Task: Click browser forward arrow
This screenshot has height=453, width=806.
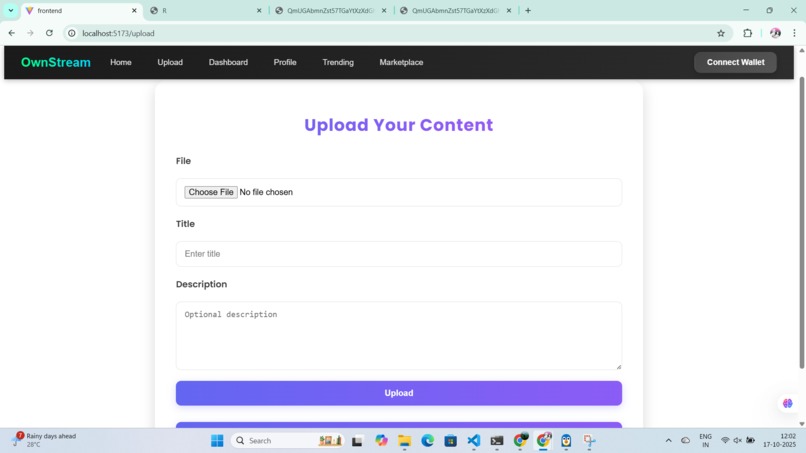Action: pos(30,33)
